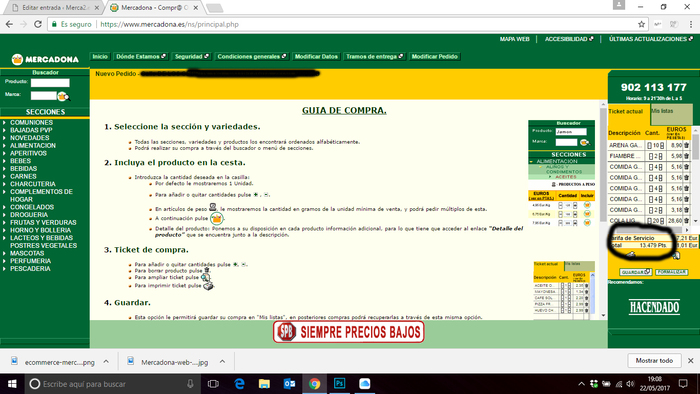Bookmark page with the star icon
Viewport: 700px width, 394px height.
click(x=642, y=24)
